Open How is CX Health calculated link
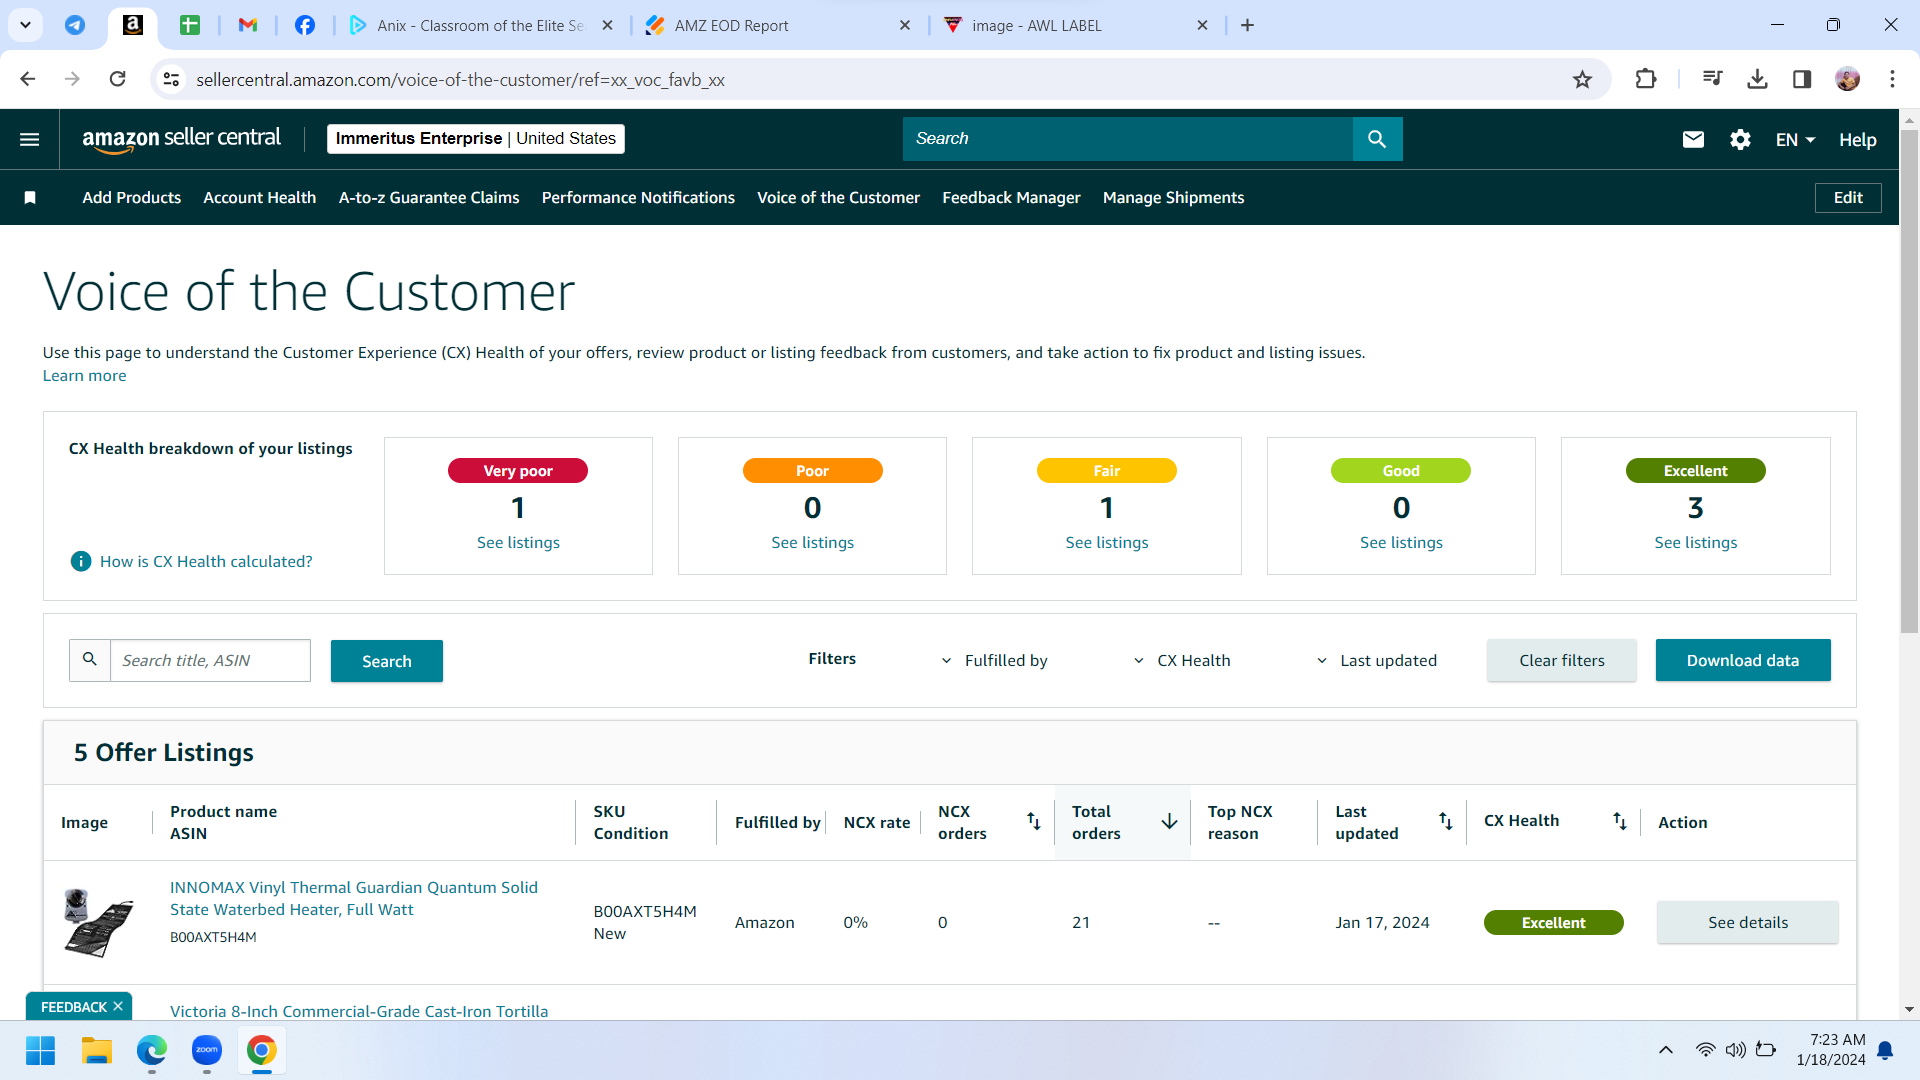This screenshot has height=1080, width=1920. point(206,562)
